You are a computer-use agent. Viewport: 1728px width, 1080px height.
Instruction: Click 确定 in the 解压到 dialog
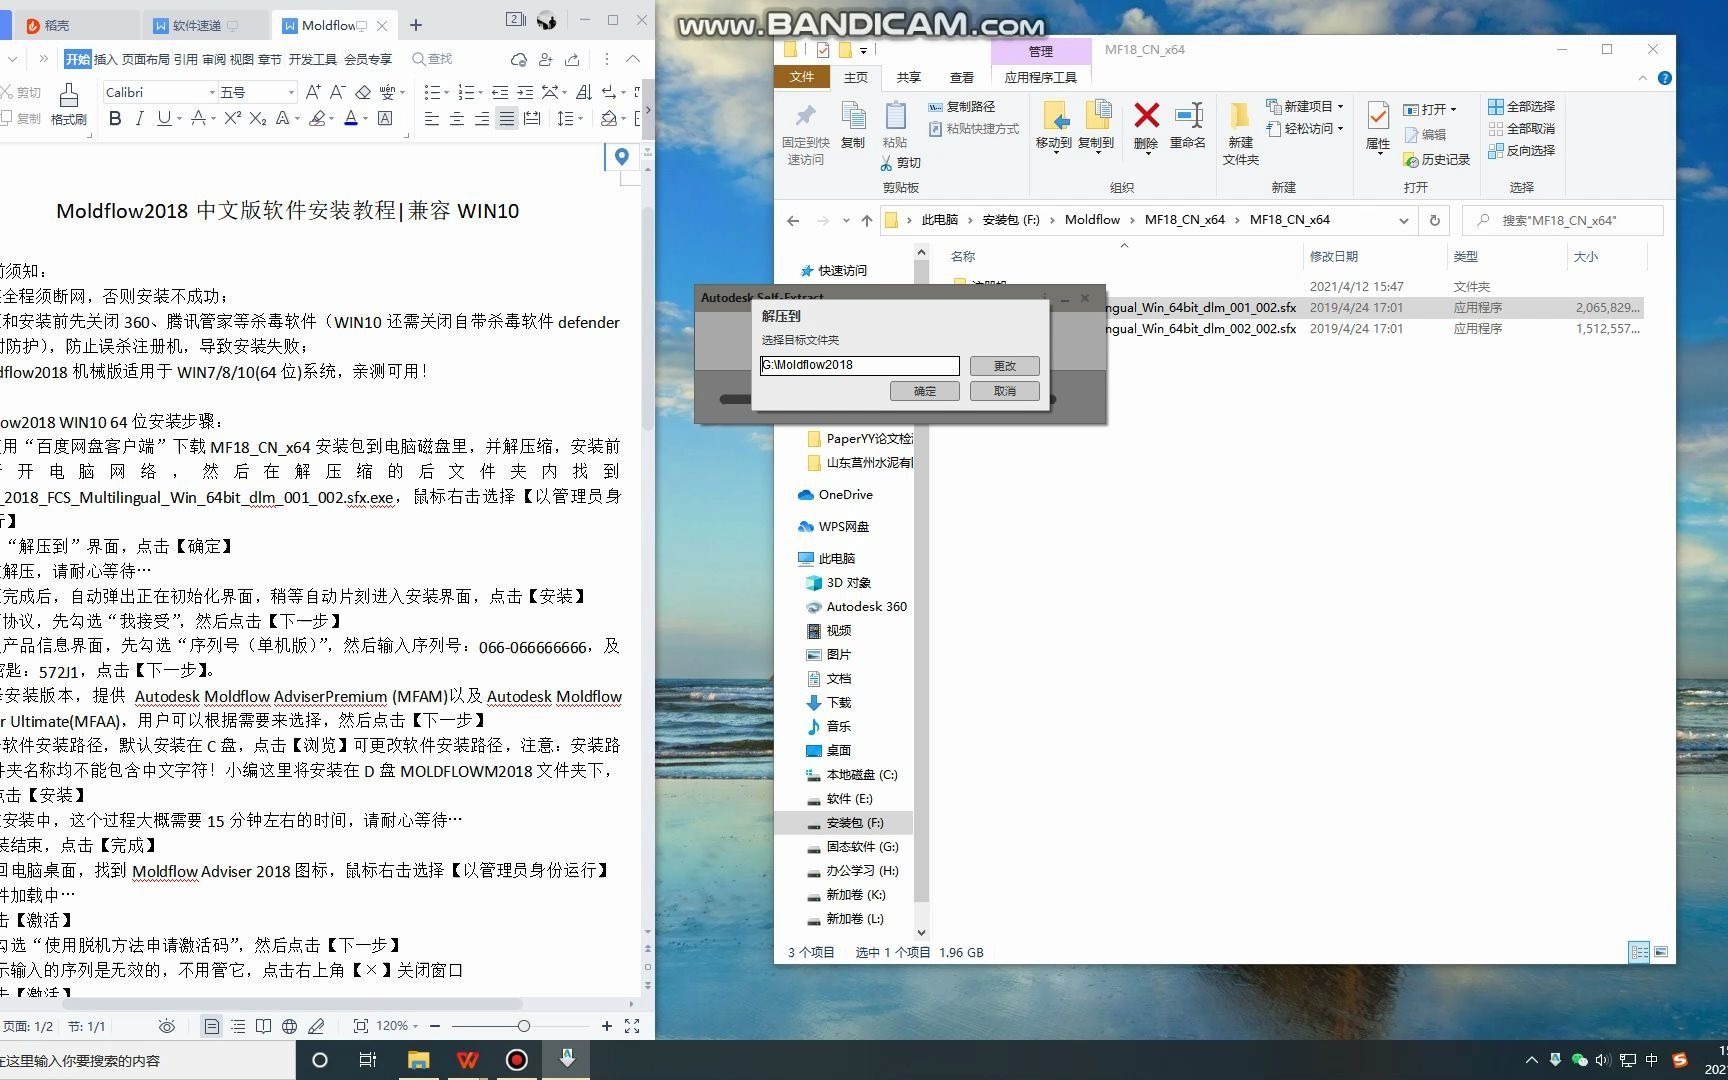(x=925, y=391)
